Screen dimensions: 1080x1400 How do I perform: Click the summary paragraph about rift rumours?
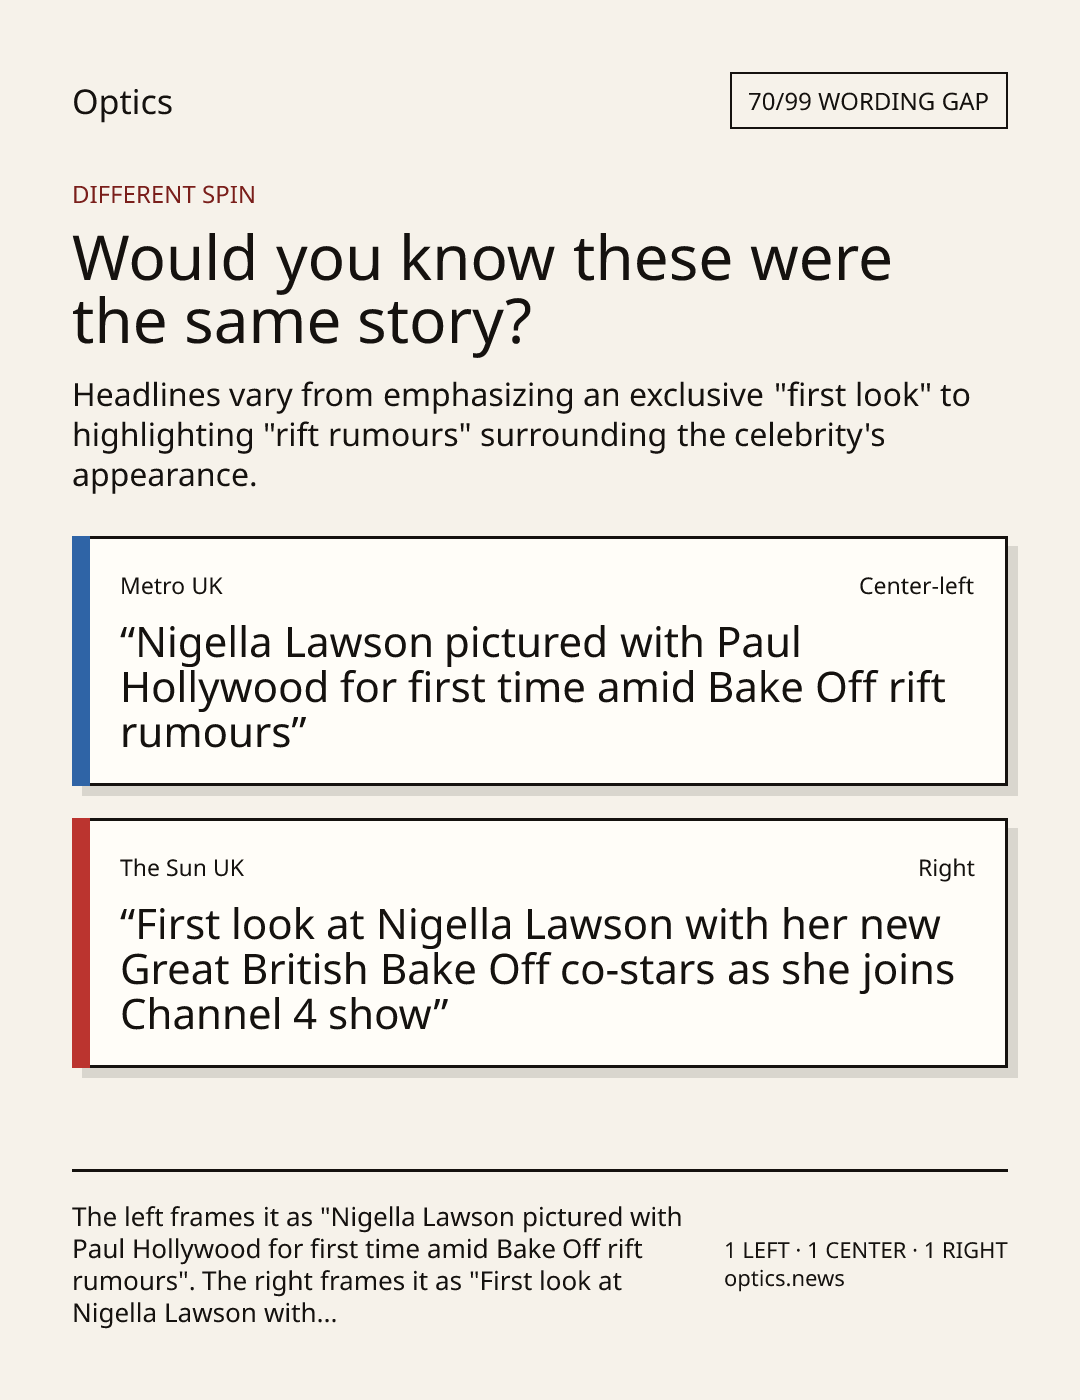(x=521, y=435)
